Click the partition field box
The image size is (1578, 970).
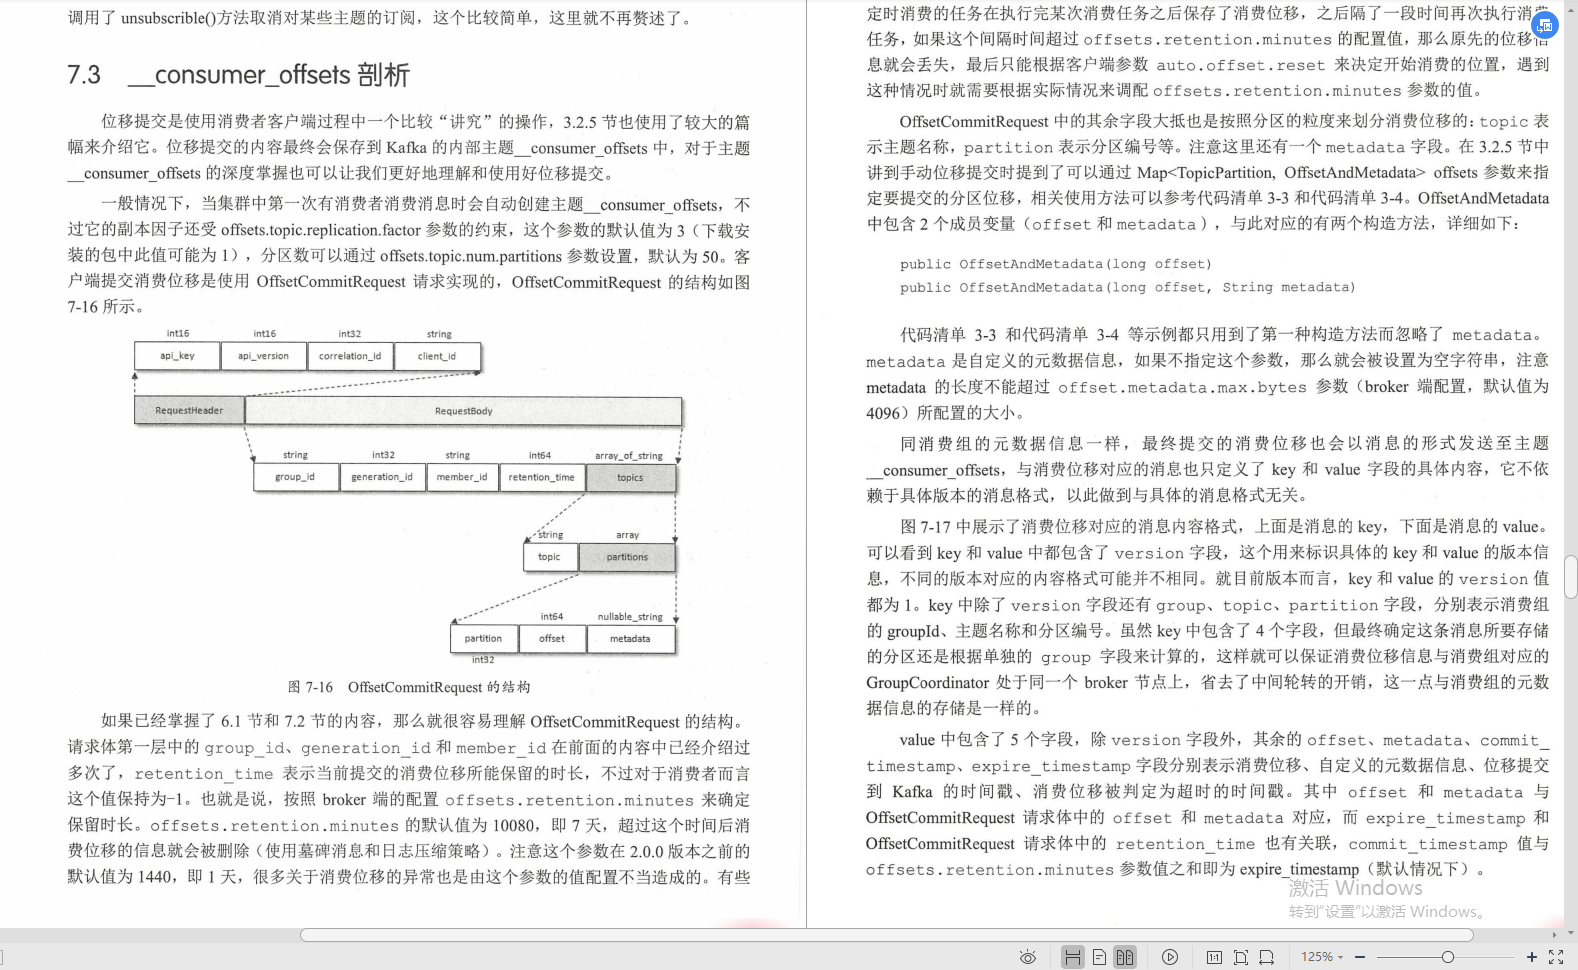click(483, 638)
